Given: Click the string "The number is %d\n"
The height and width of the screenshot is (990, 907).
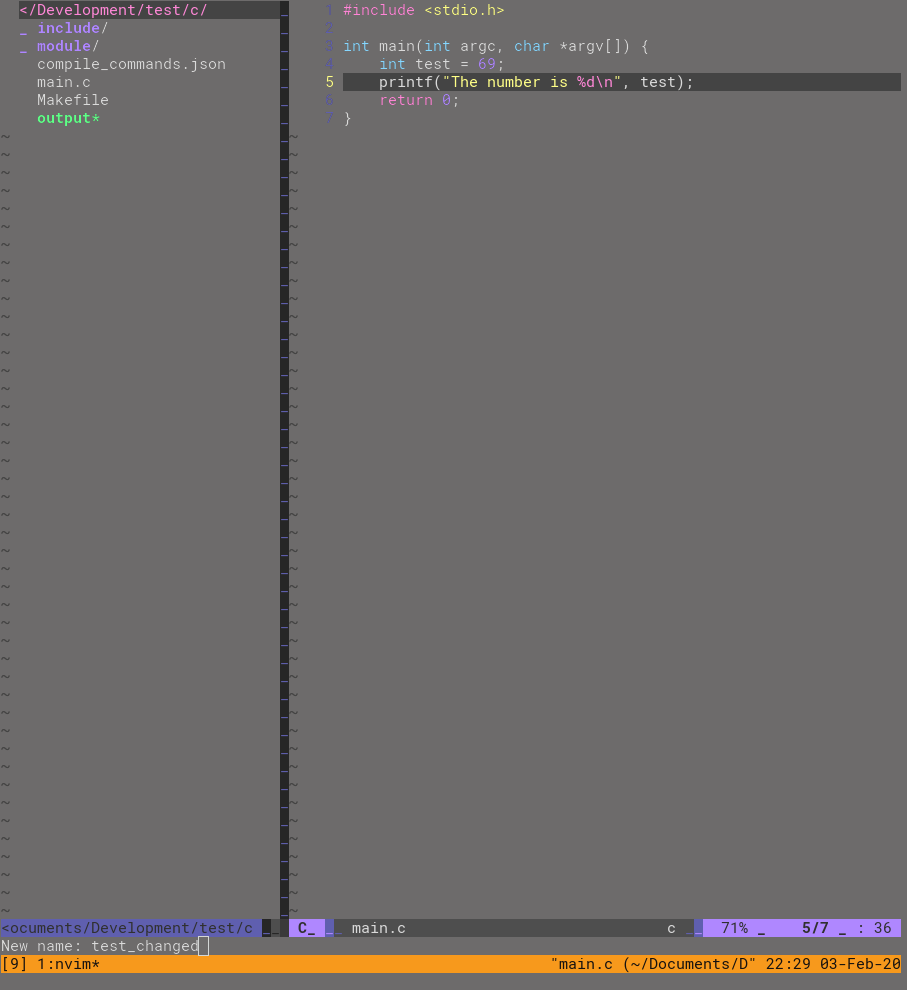Looking at the screenshot, I should [532, 83].
